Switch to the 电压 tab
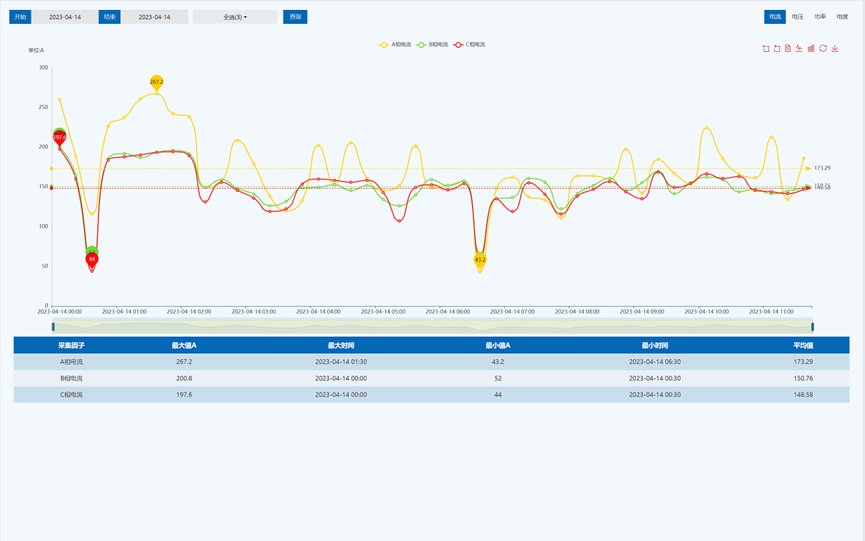Viewport: 865px width, 541px height. (798, 17)
